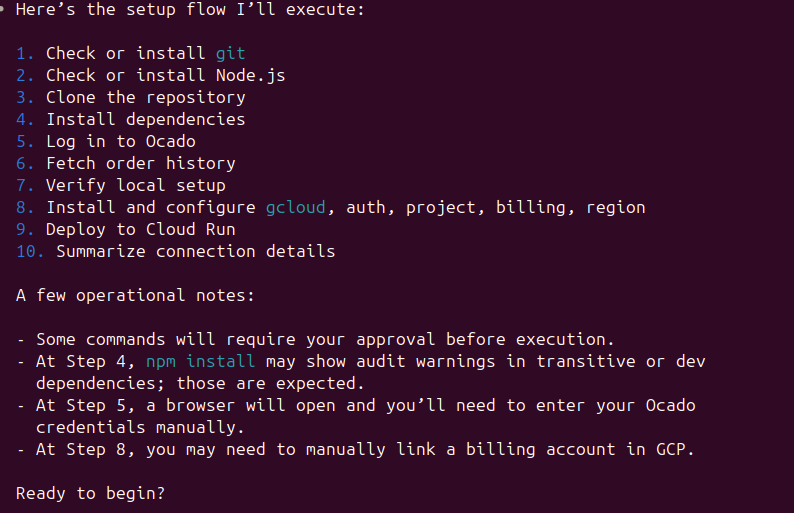The width and height of the screenshot is (794, 513).
Task: Click 'Summarize connection details' step text
Action: (195, 251)
